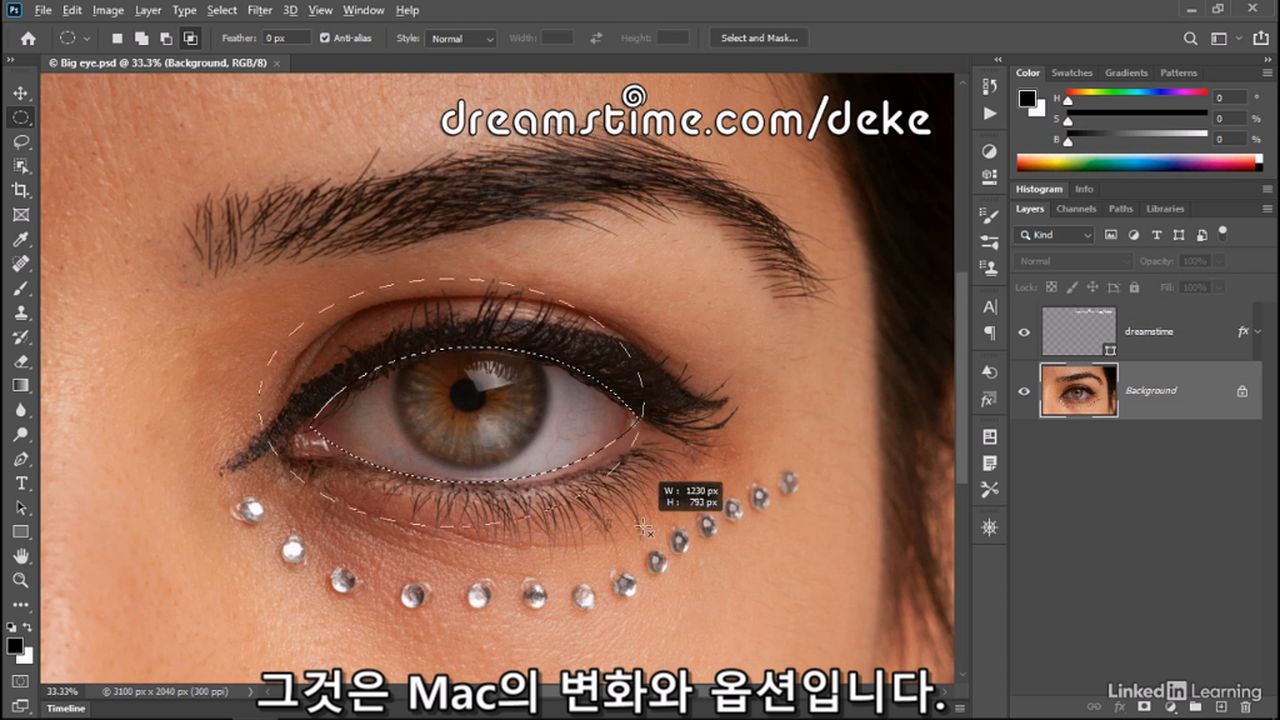Screen dimensions: 1280x720
Task: Choose Add to selection mode
Action: pyautogui.click(x=141, y=38)
